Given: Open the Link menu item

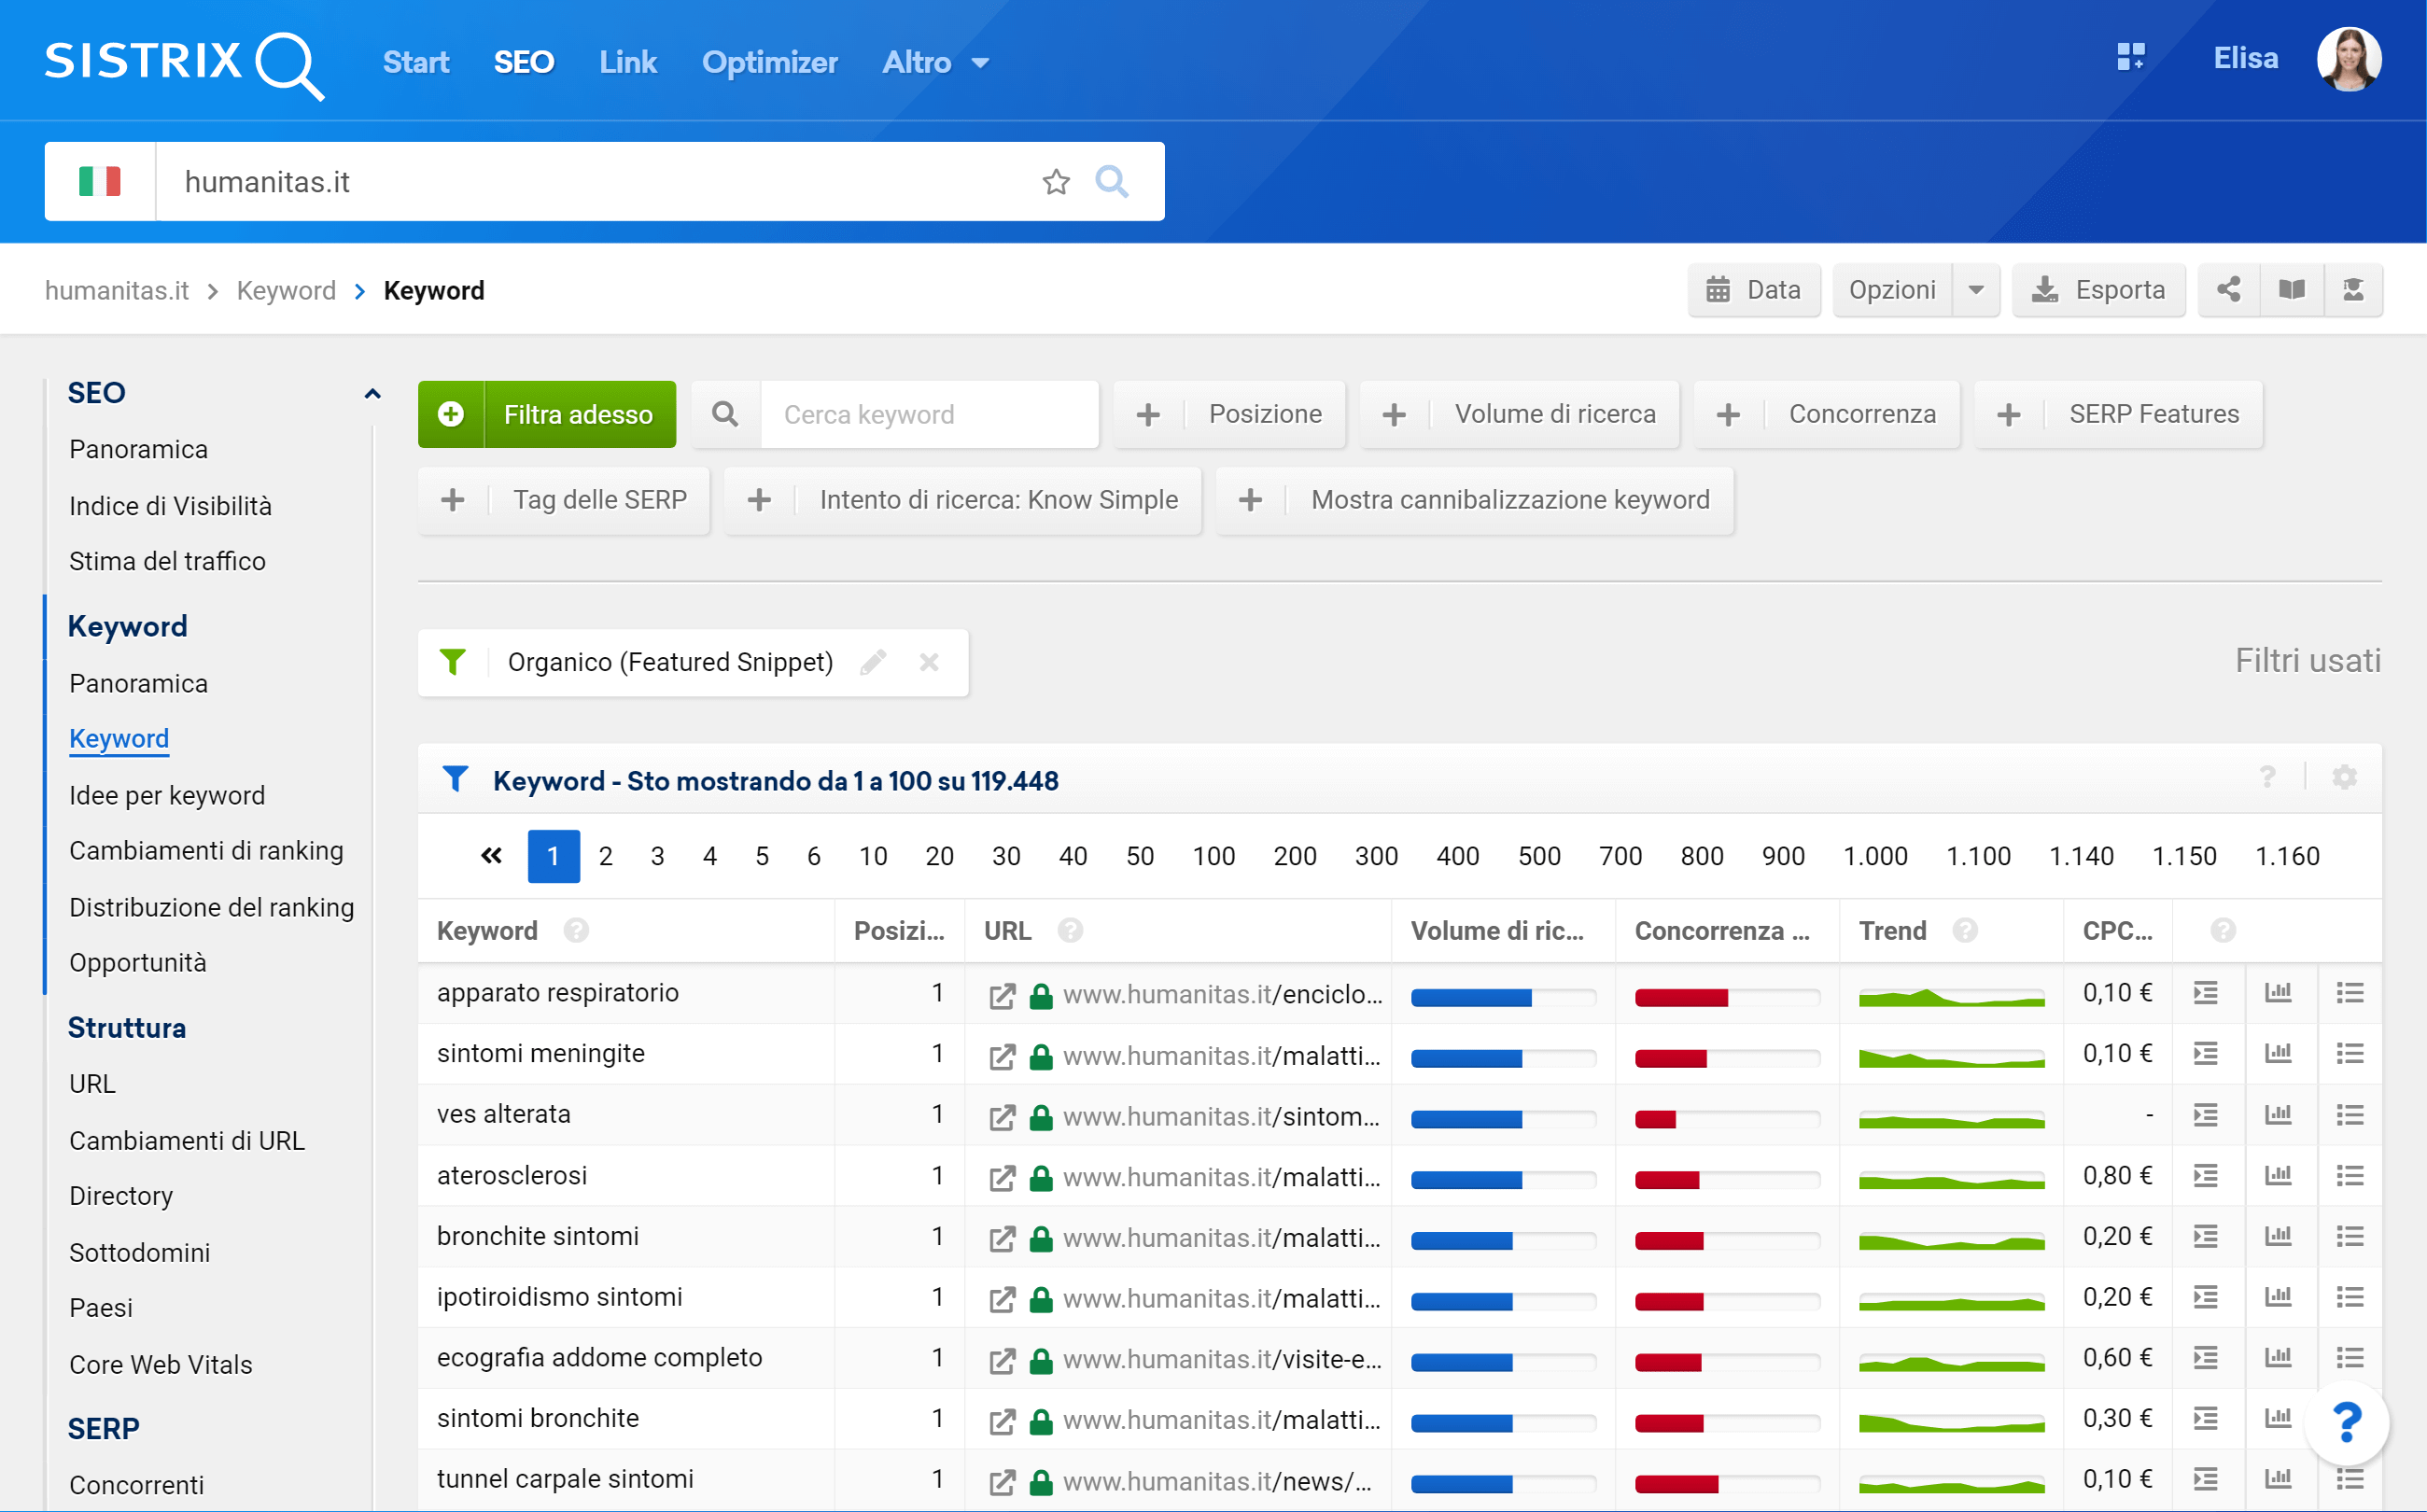Looking at the screenshot, I should [x=628, y=62].
